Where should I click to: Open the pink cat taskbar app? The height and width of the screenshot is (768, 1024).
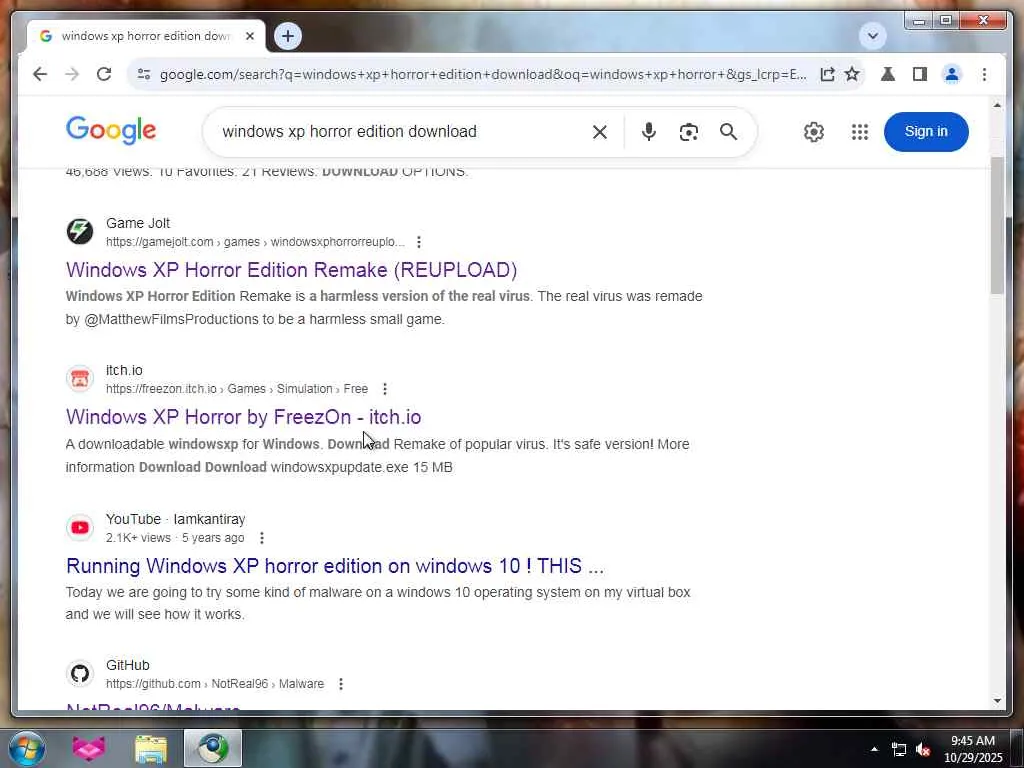[x=89, y=748]
